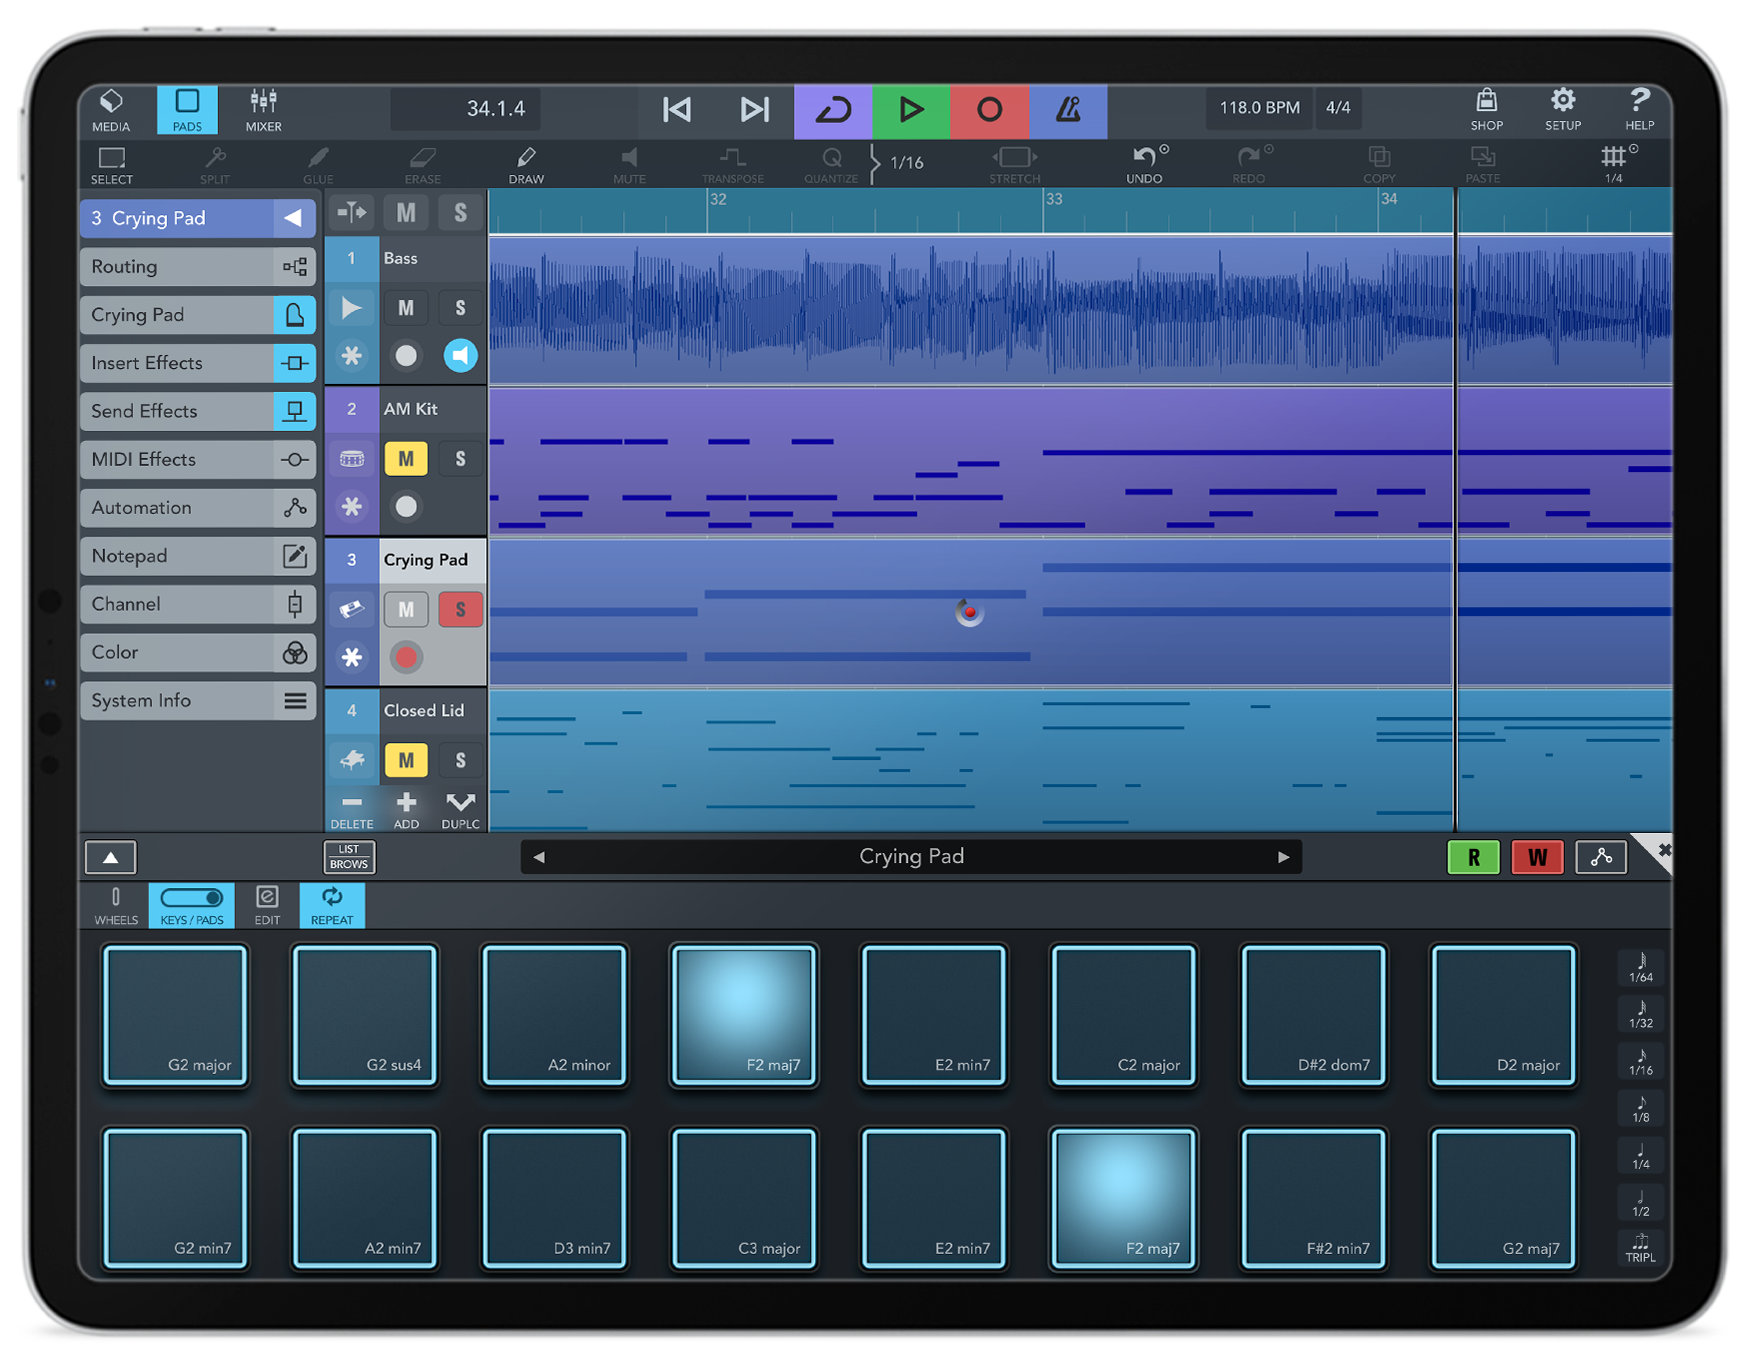
Task: Open the EDIT tab at the bottom
Action: point(266,905)
